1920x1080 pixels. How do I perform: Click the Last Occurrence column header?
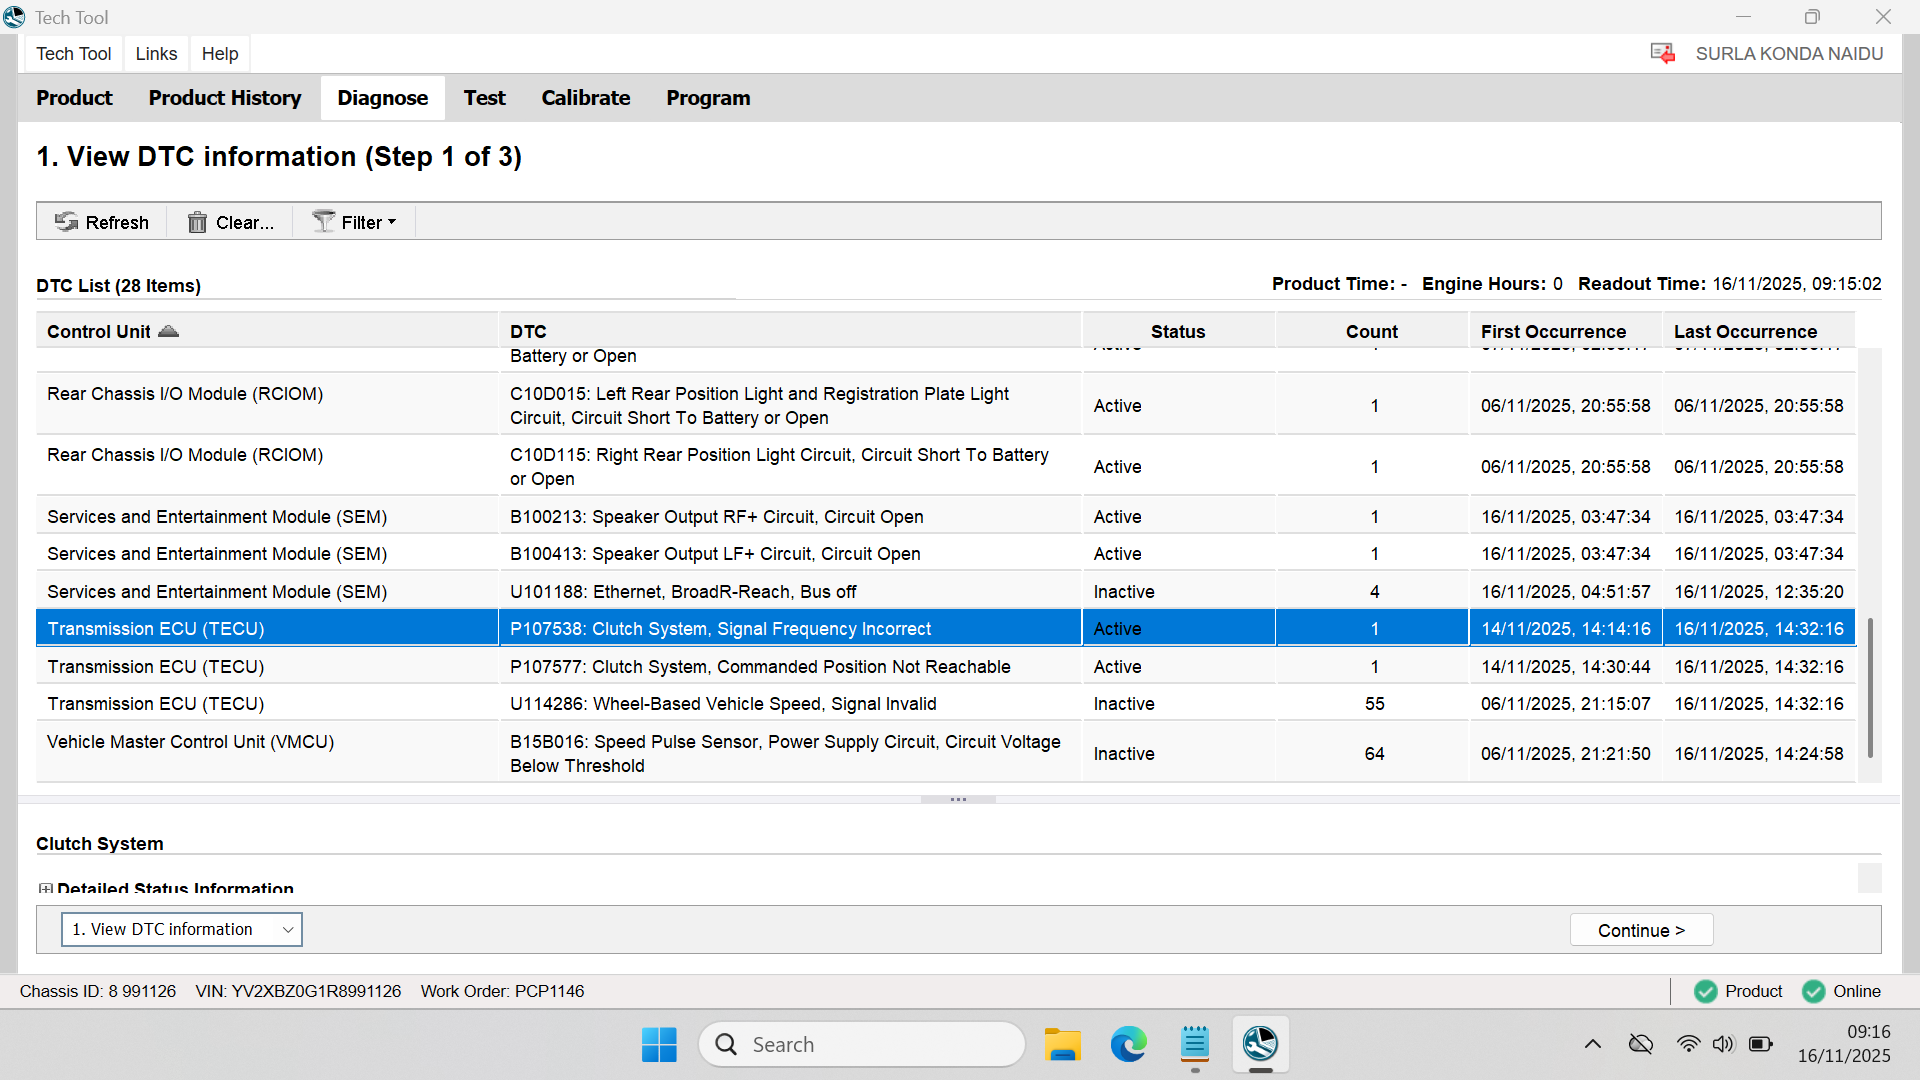coord(1758,331)
